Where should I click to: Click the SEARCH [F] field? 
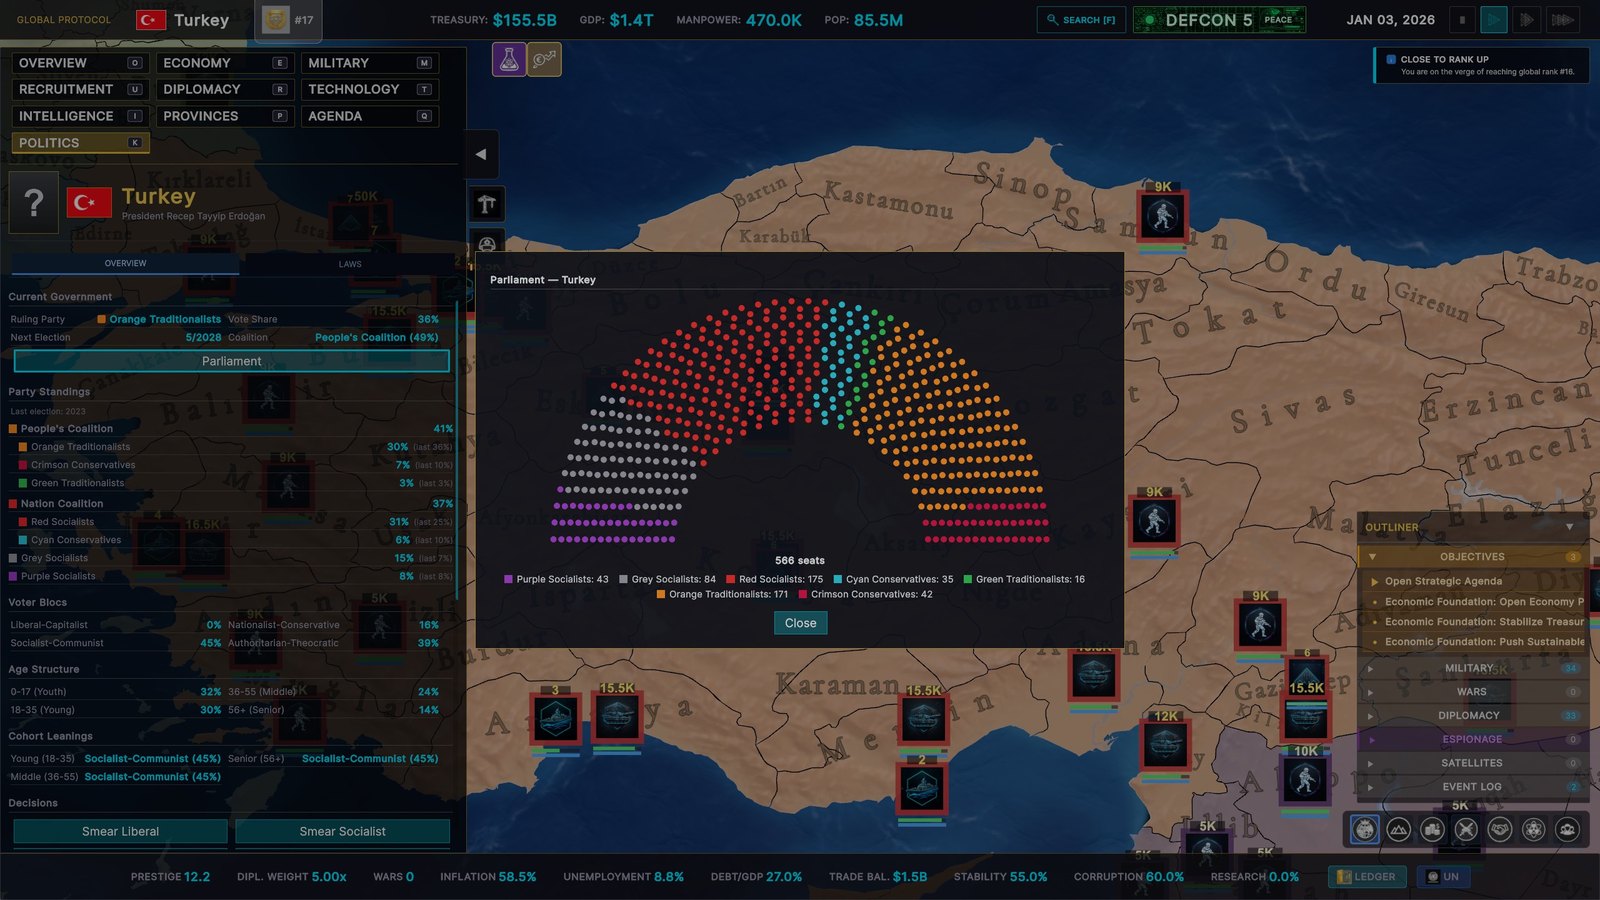point(1081,20)
